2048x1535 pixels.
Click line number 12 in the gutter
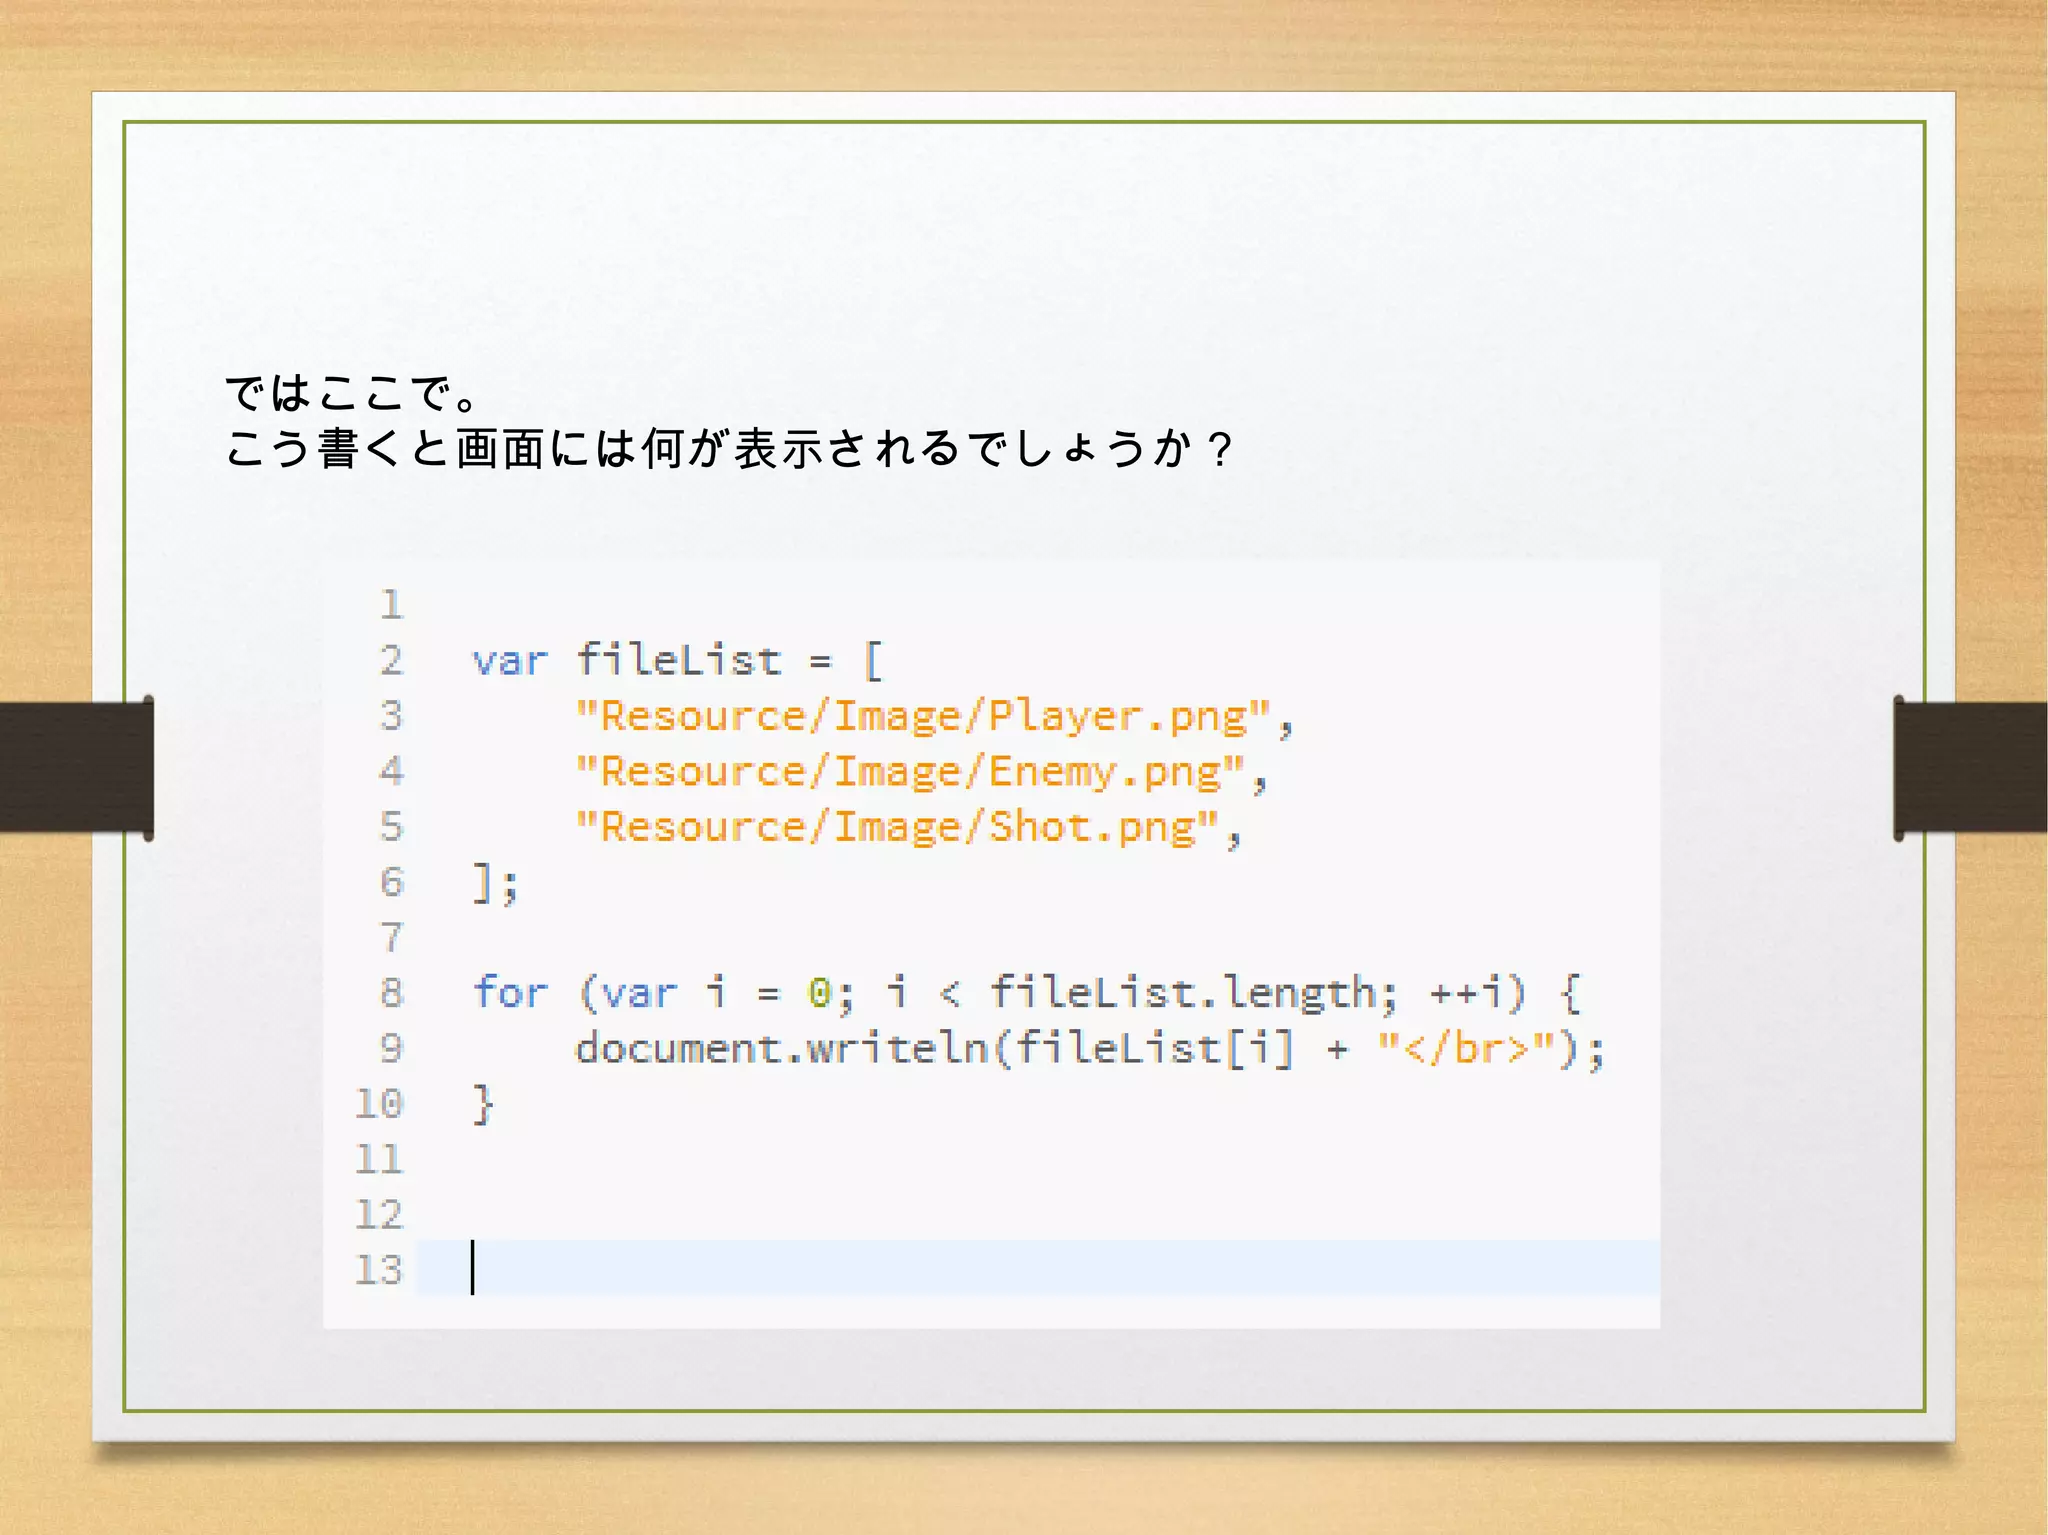378,1215
